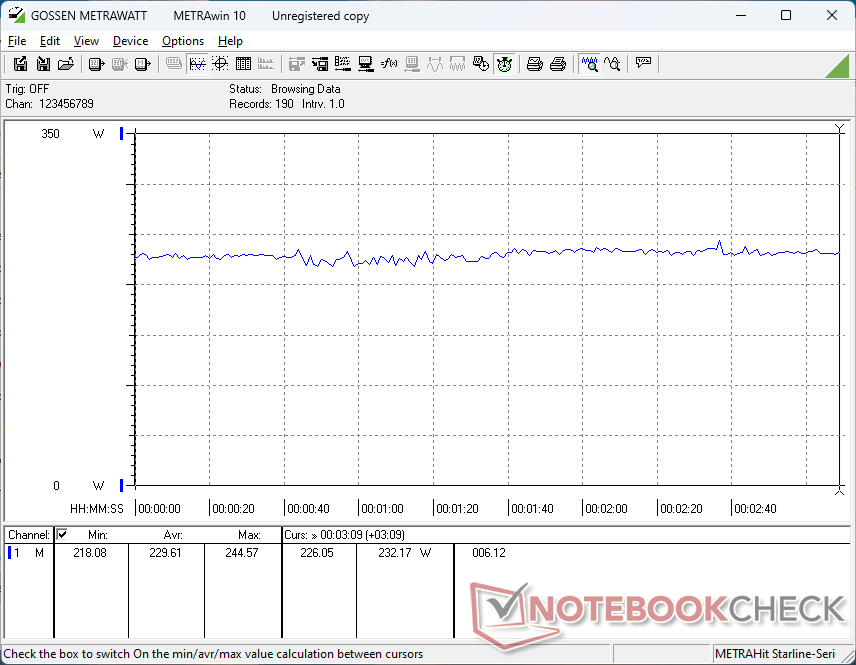Click the greyed meter disconnect icon

coord(120,64)
